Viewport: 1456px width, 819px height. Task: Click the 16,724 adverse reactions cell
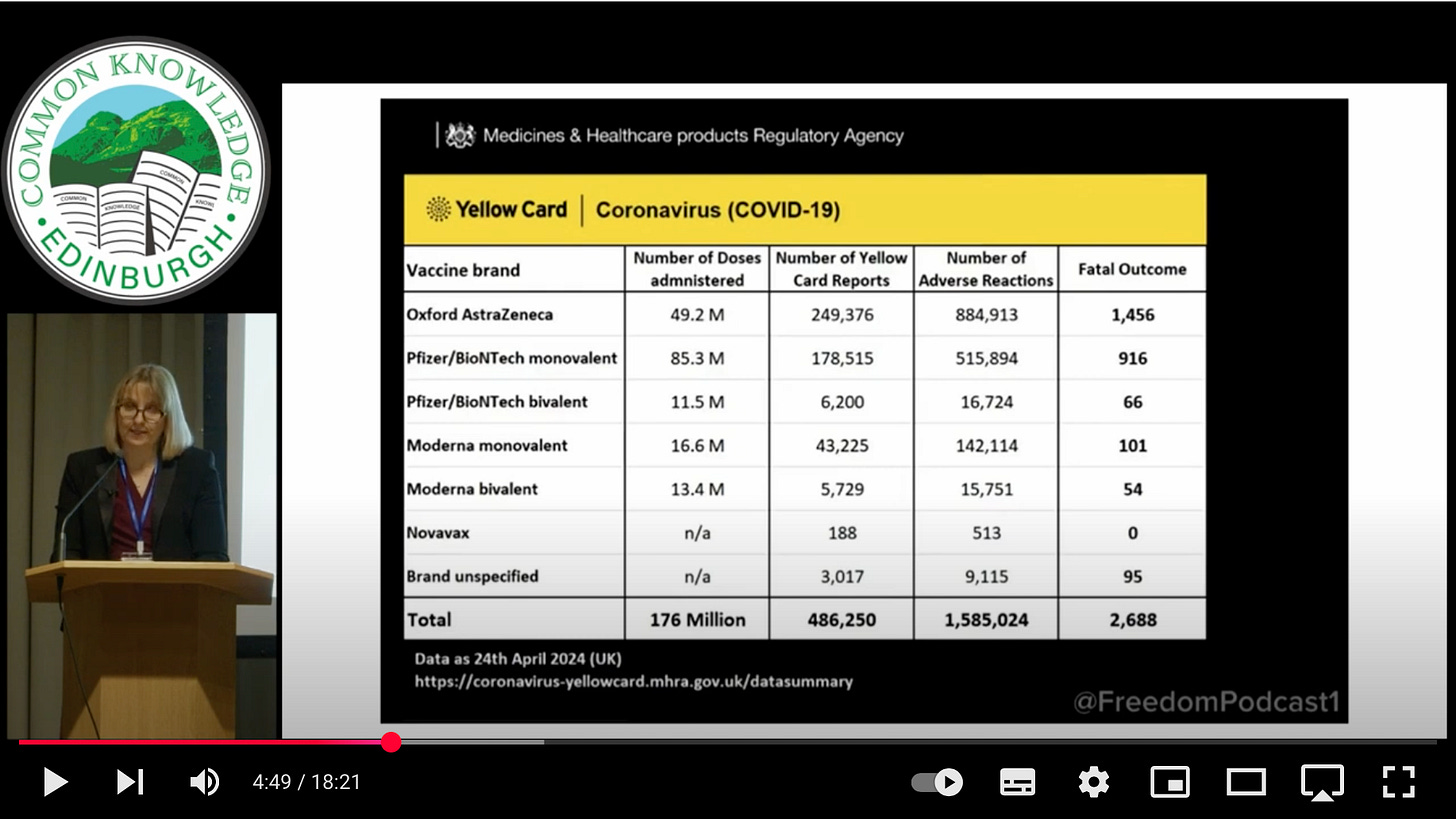pyautogui.click(x=986, y=402)
